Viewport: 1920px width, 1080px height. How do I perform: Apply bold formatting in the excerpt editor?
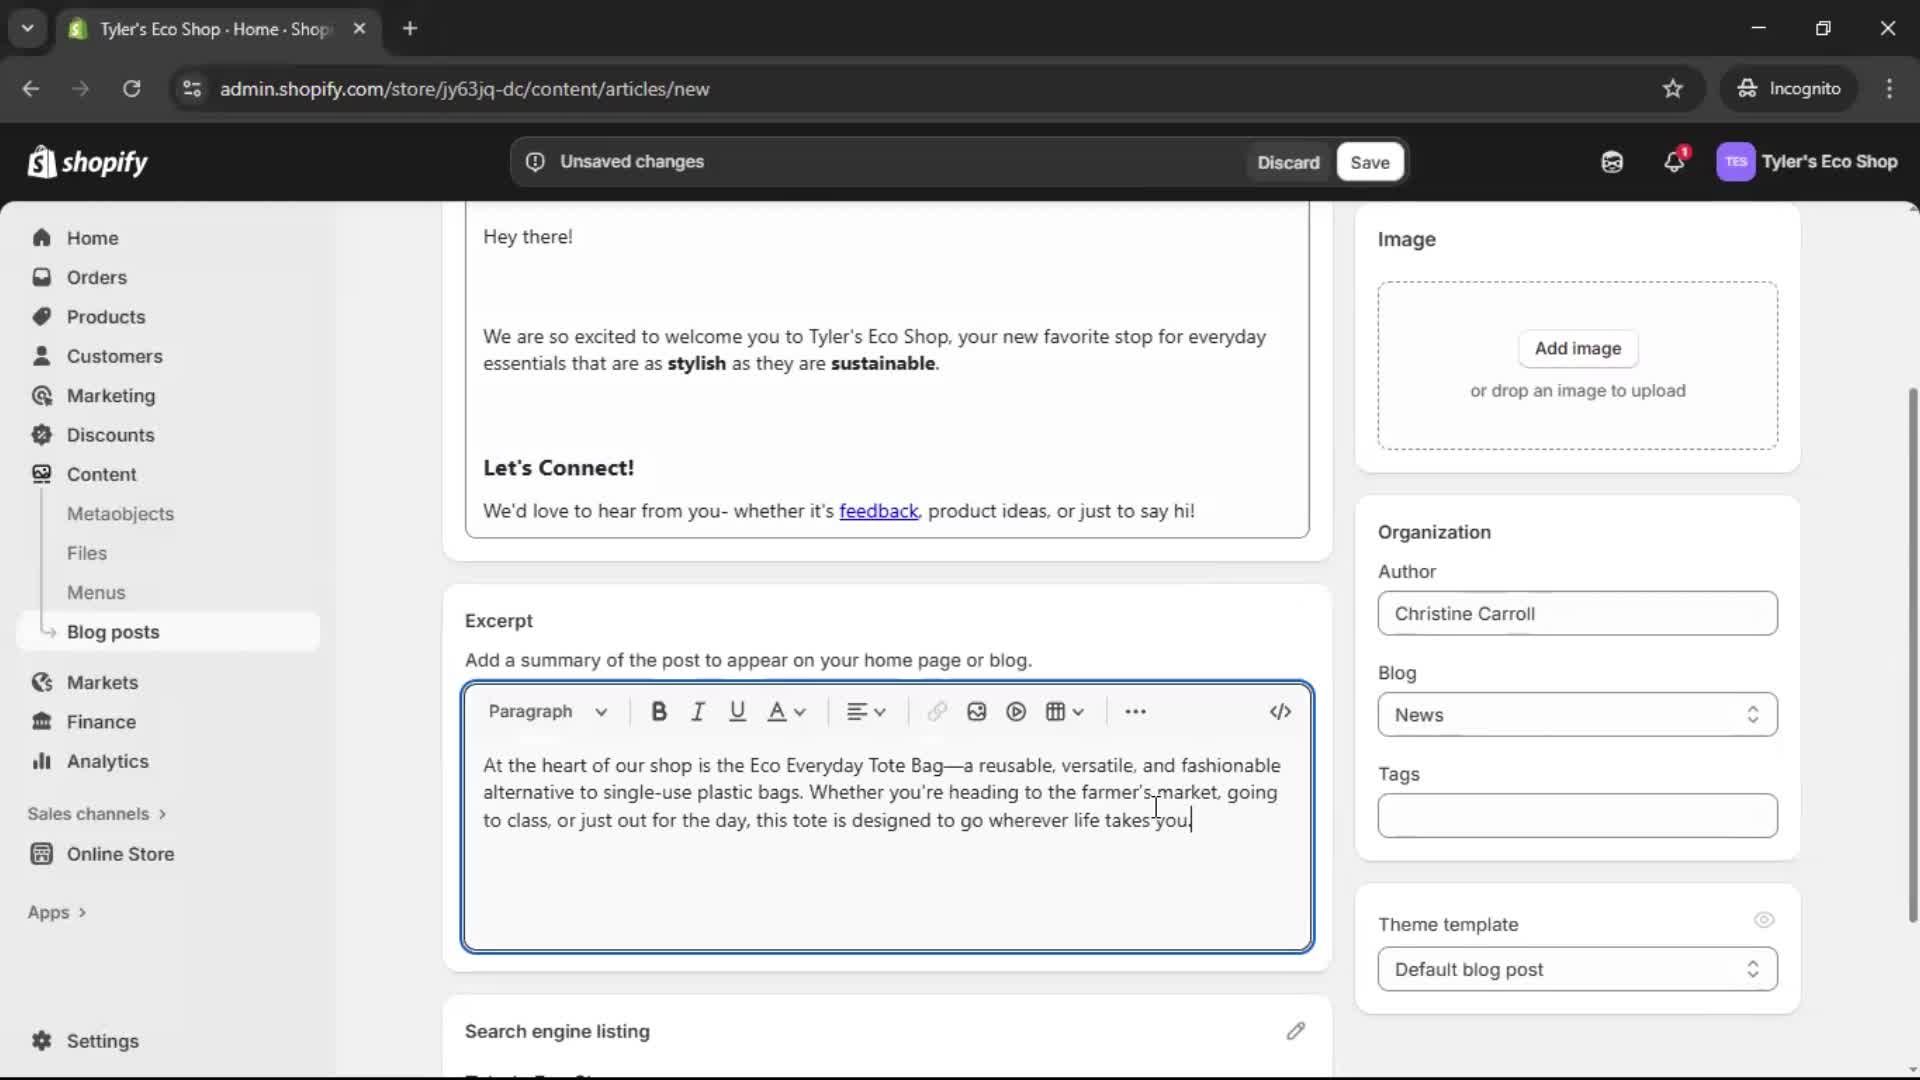click(x=659, y=711)
